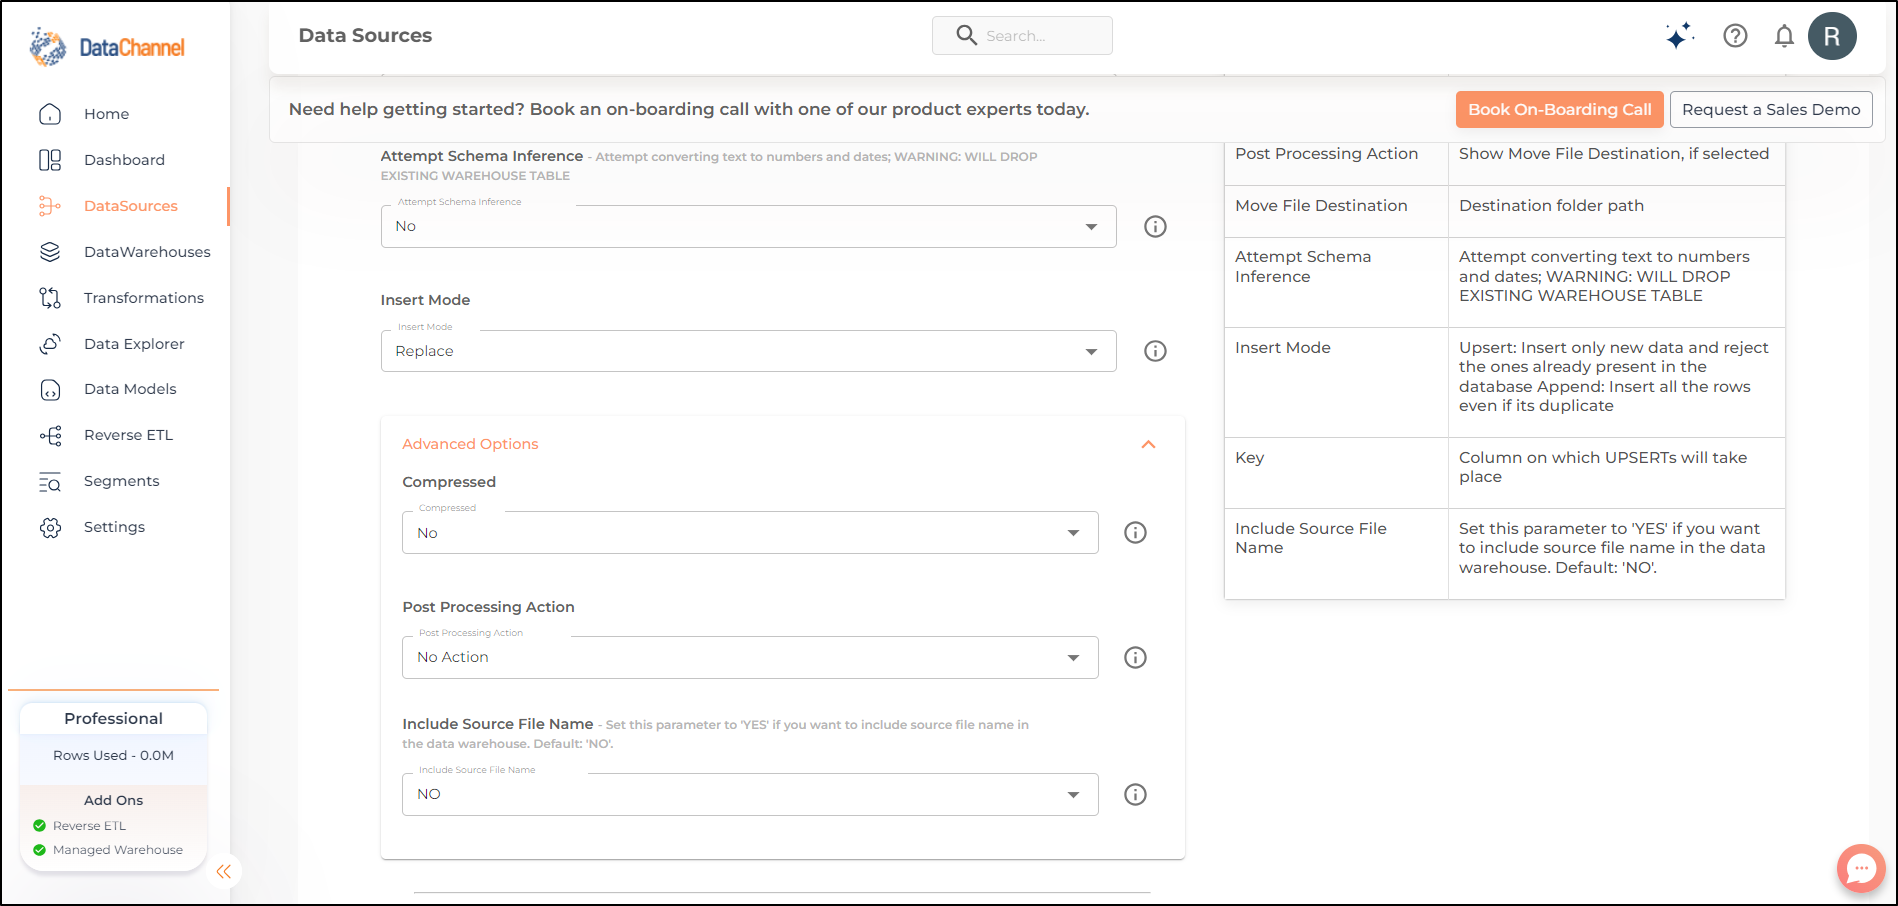Open Include Source File Name dropdown
The image size is (1898, 906).
750,795
